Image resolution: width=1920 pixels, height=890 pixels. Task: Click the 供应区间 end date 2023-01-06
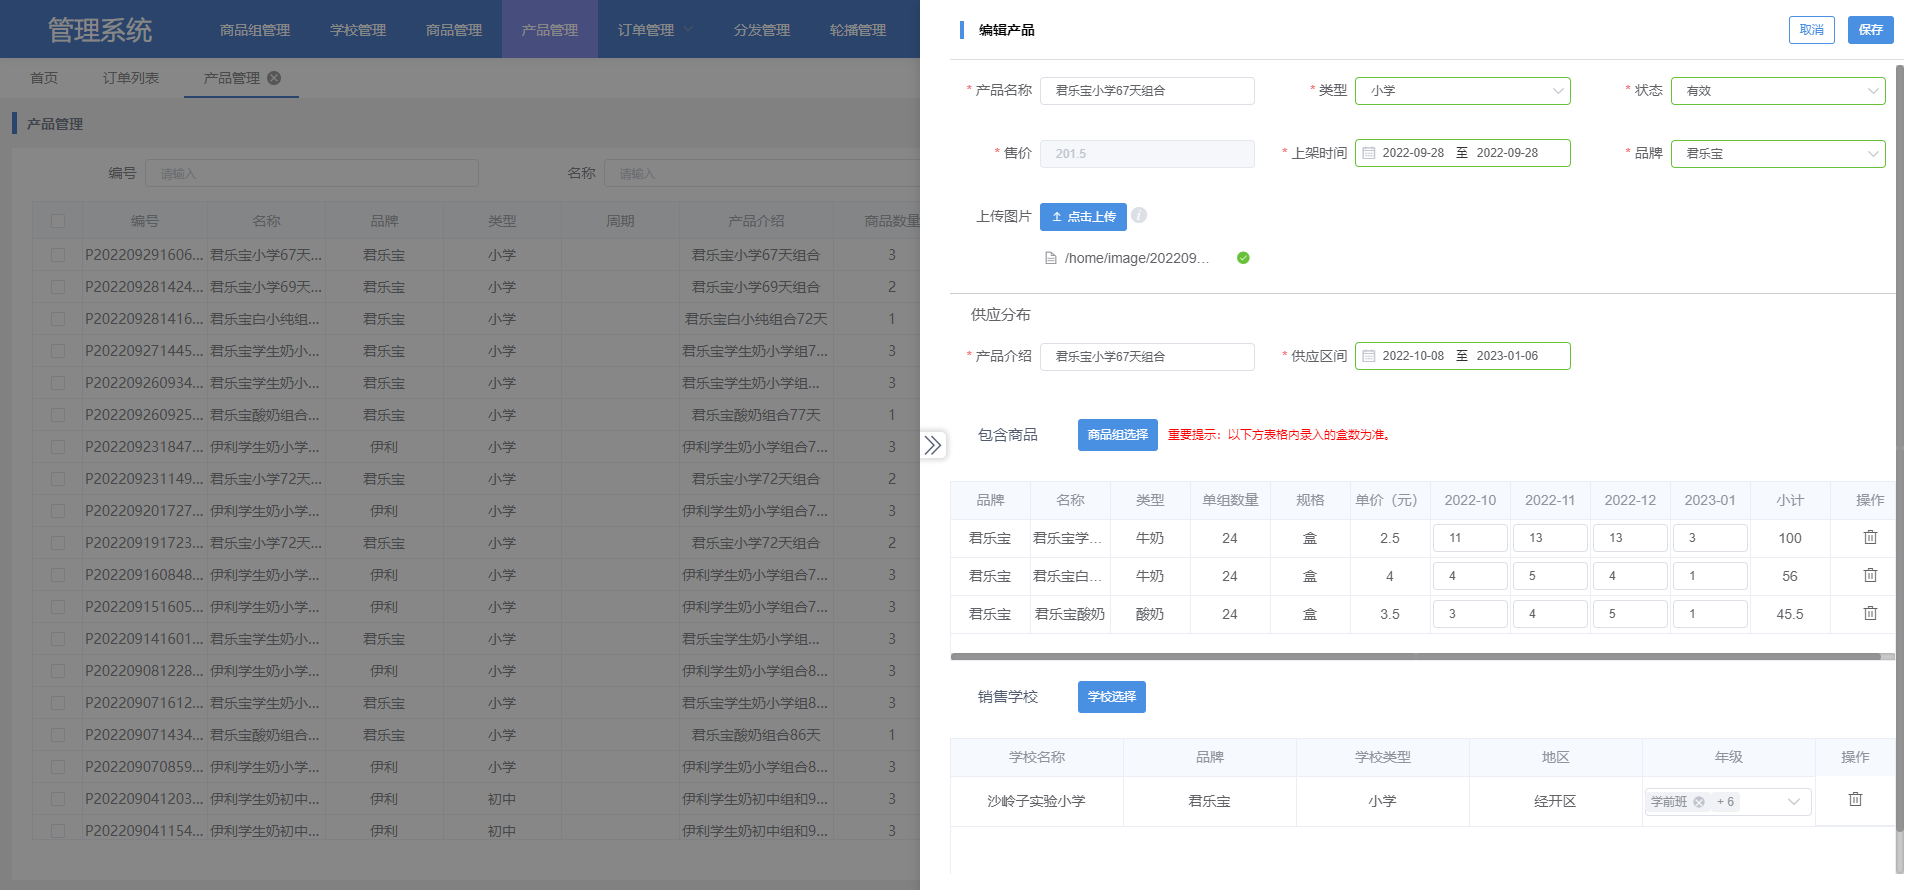1507,356
